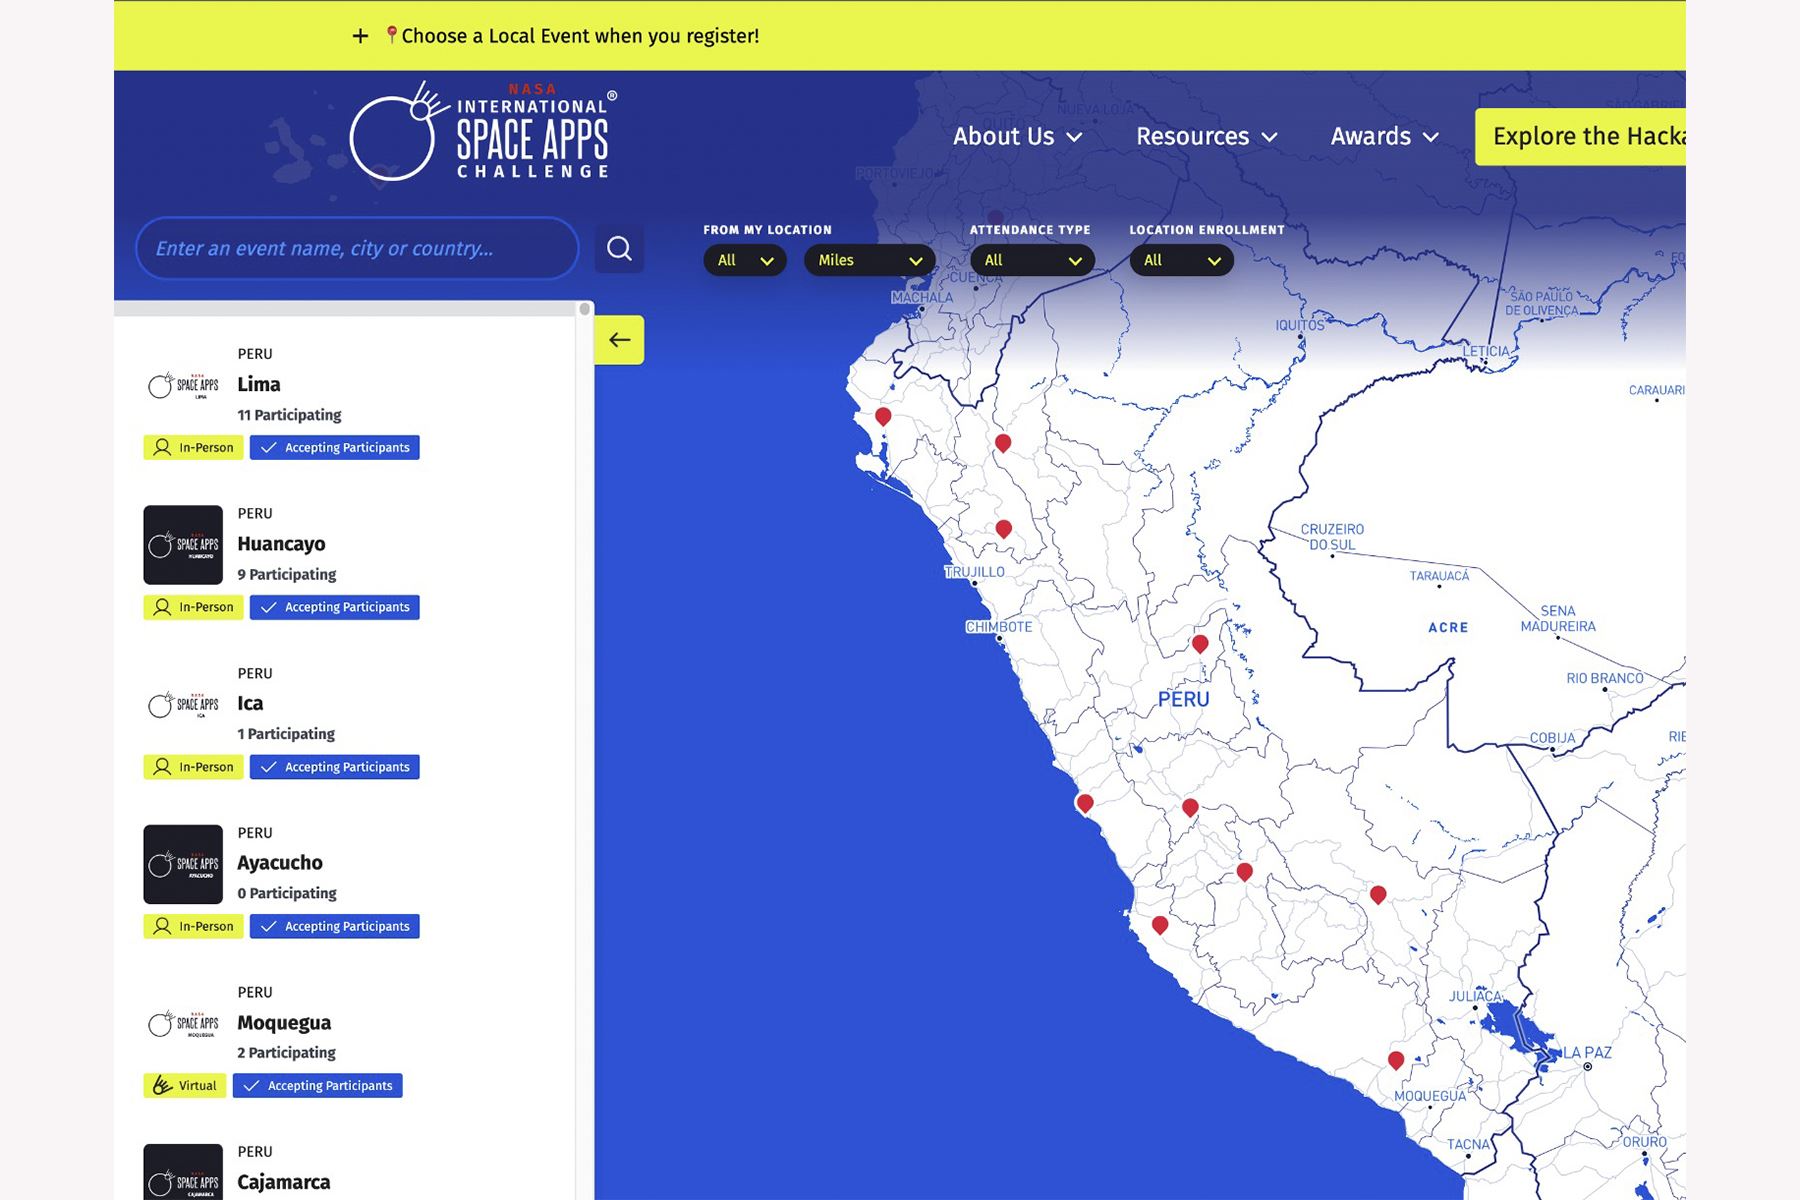Open the Moquegua event title
Viewport: 1800px width, 1200px height.
click(x=284, y=1023)
